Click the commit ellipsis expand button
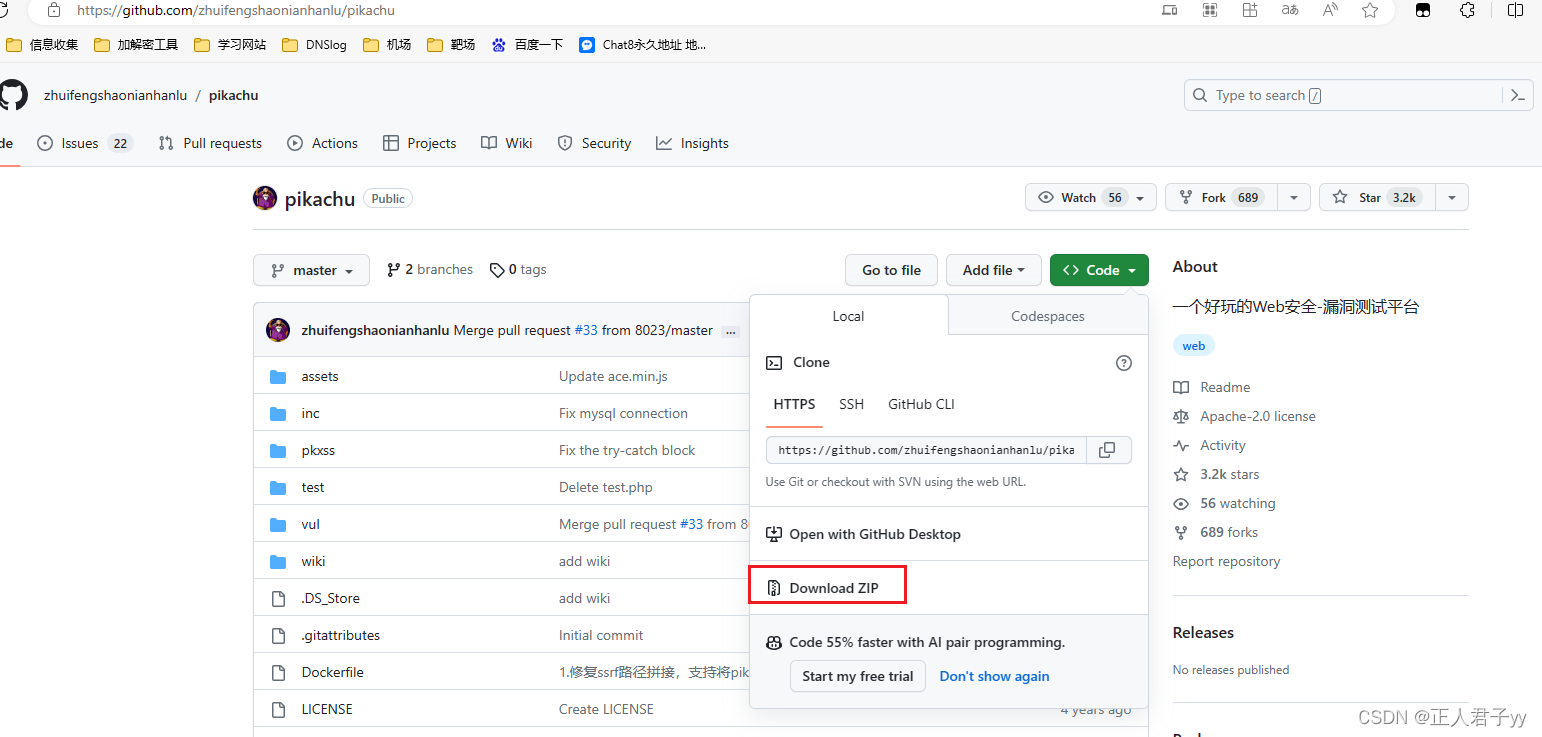Viewport: 1542px width, 737px height. pyautogui.click(x=731, y=331)
